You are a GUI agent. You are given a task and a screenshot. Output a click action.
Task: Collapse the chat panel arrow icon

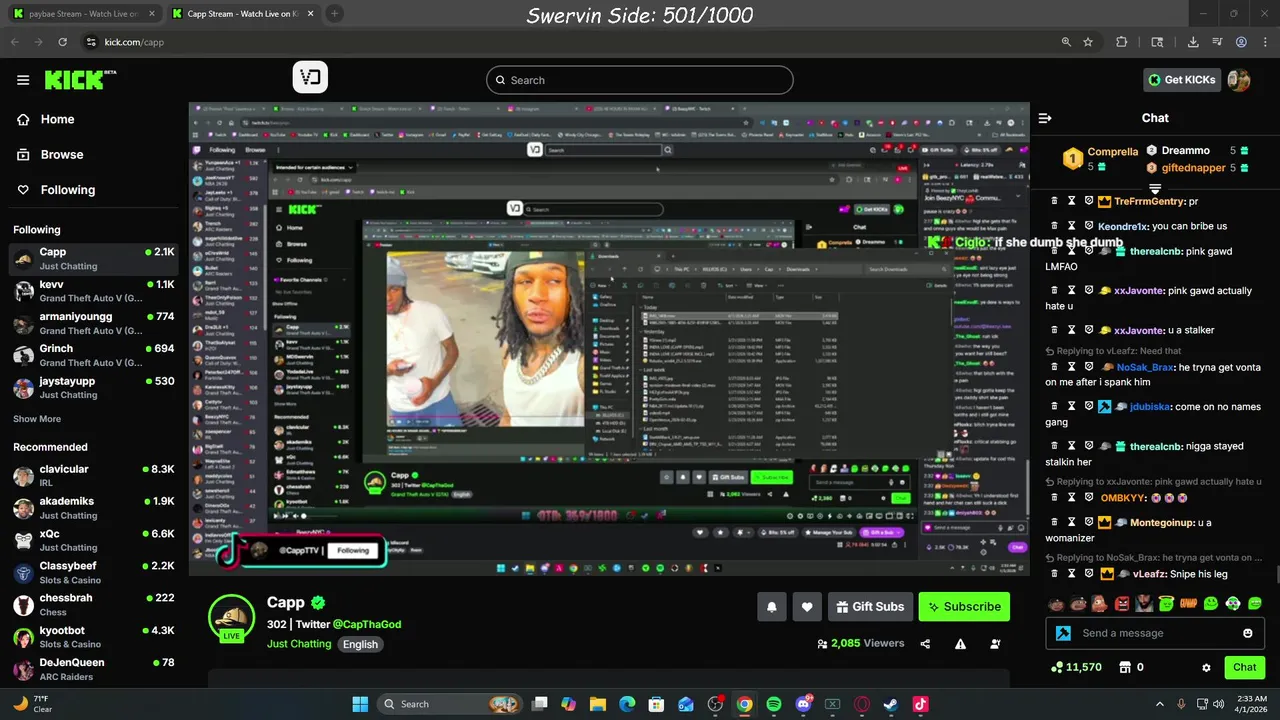pyautogui.click(x=1045, y=118)
